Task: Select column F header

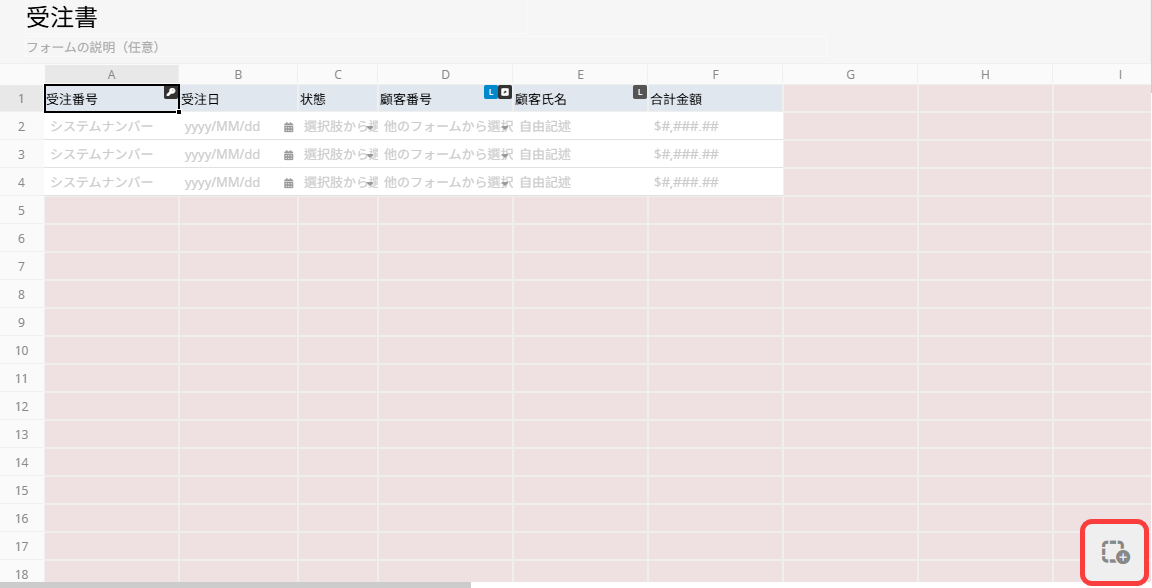Action: coord(715,75)
